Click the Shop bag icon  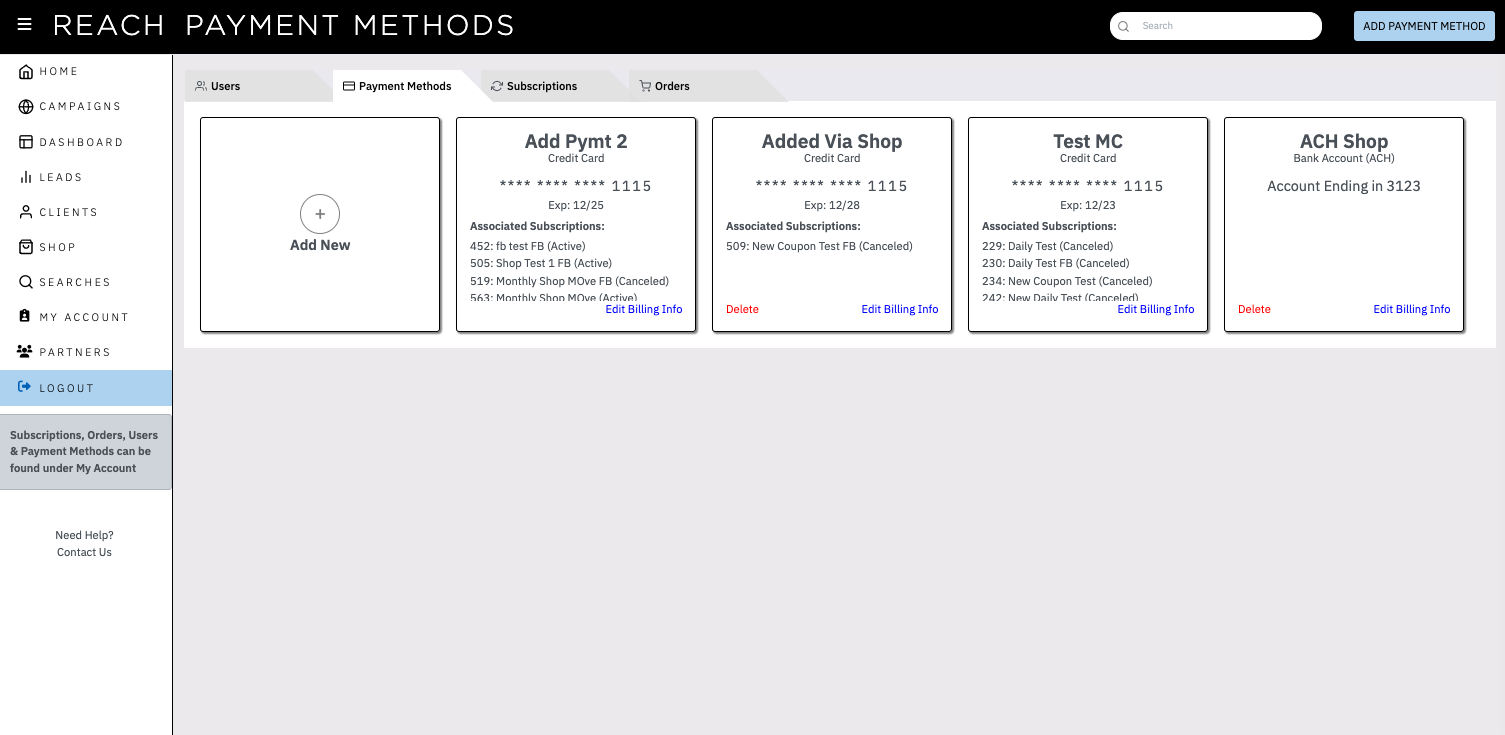pos(26,247)
